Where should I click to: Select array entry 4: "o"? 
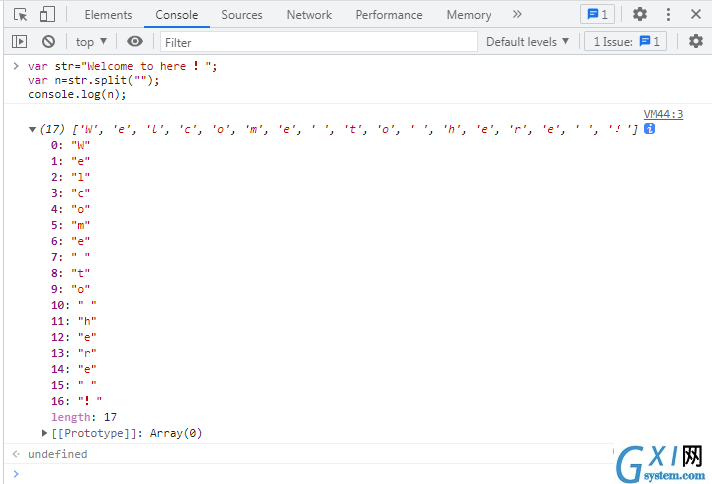coord(70,209)
